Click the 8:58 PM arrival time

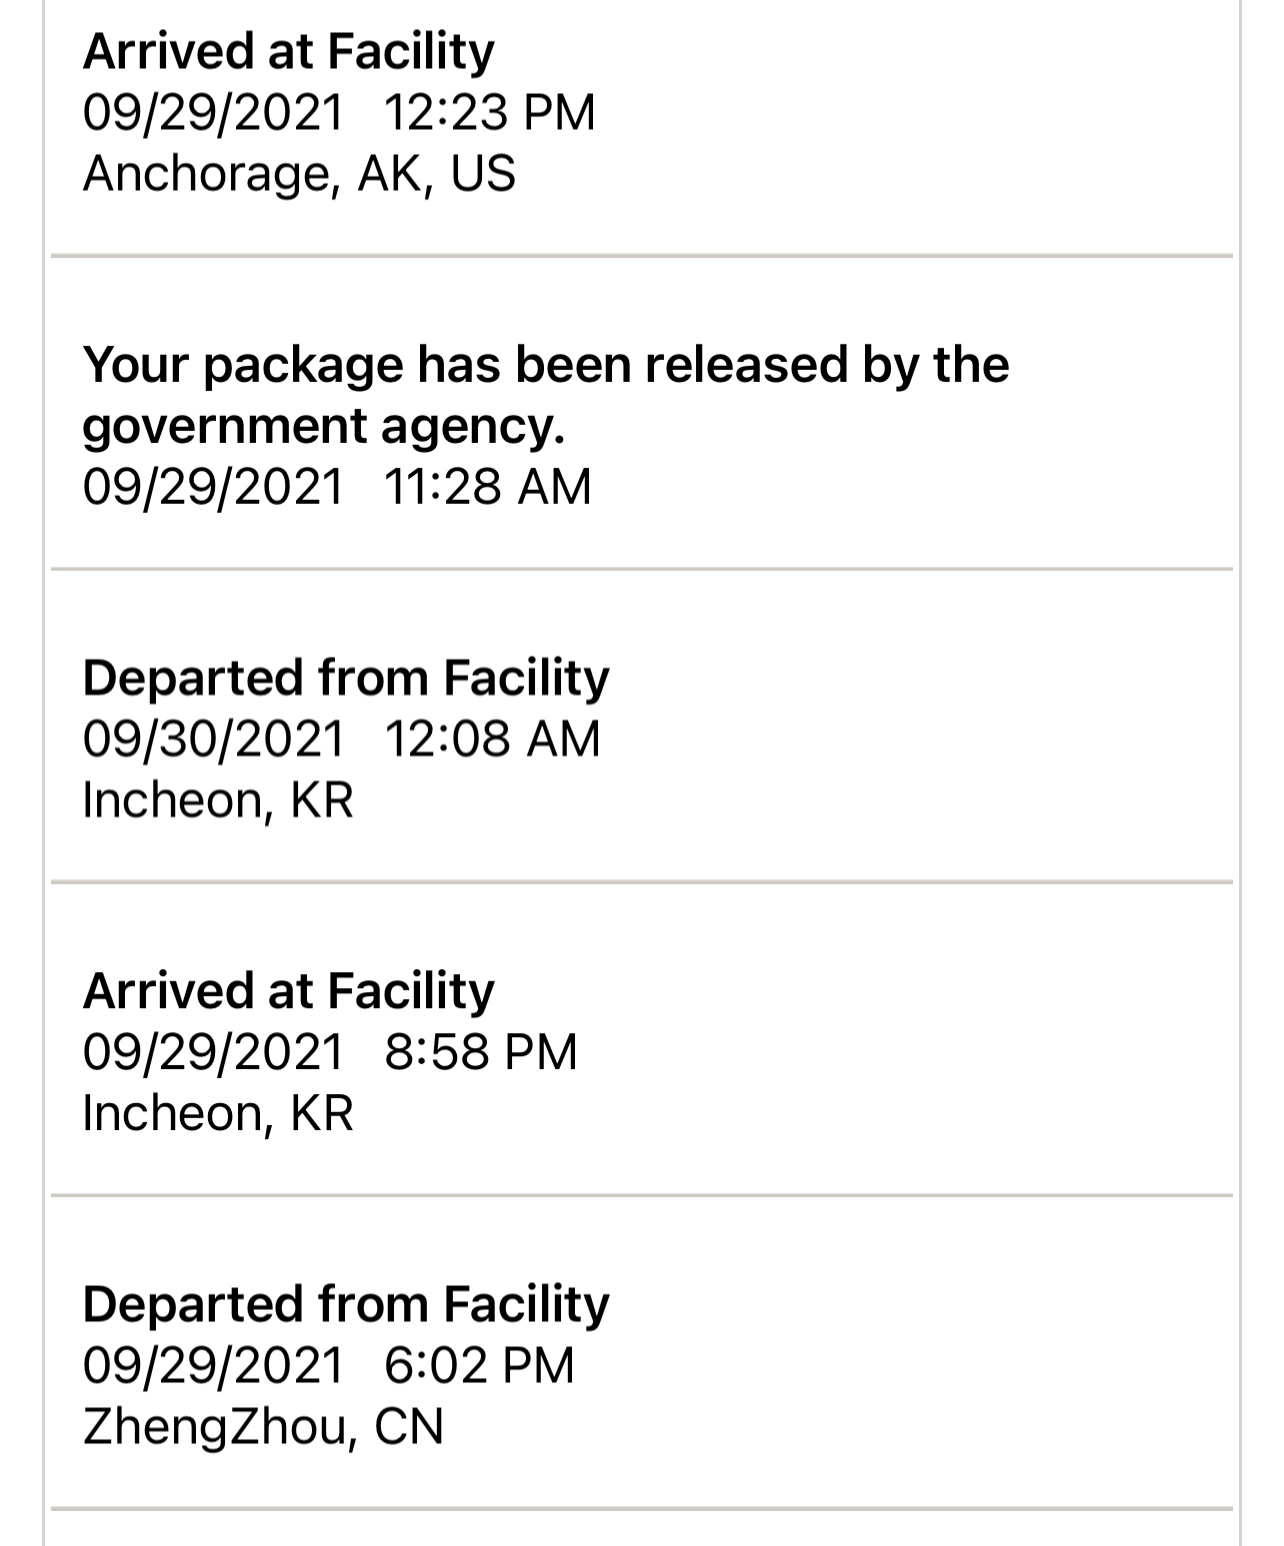click(480, 1052)
